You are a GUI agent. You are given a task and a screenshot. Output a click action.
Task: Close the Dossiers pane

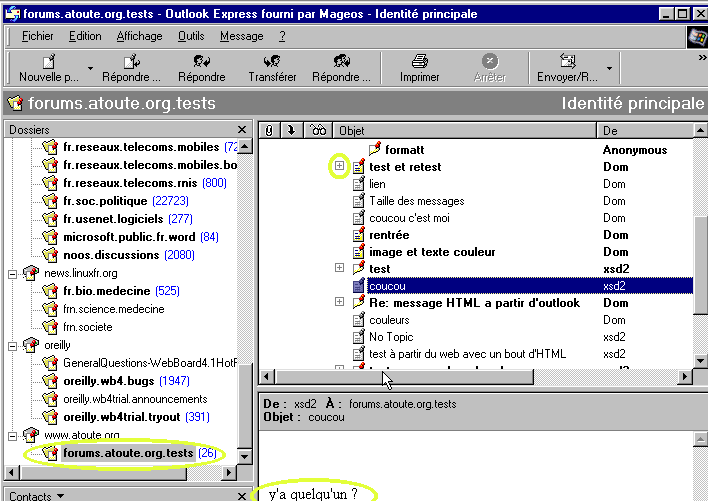[x=242, y=130]
